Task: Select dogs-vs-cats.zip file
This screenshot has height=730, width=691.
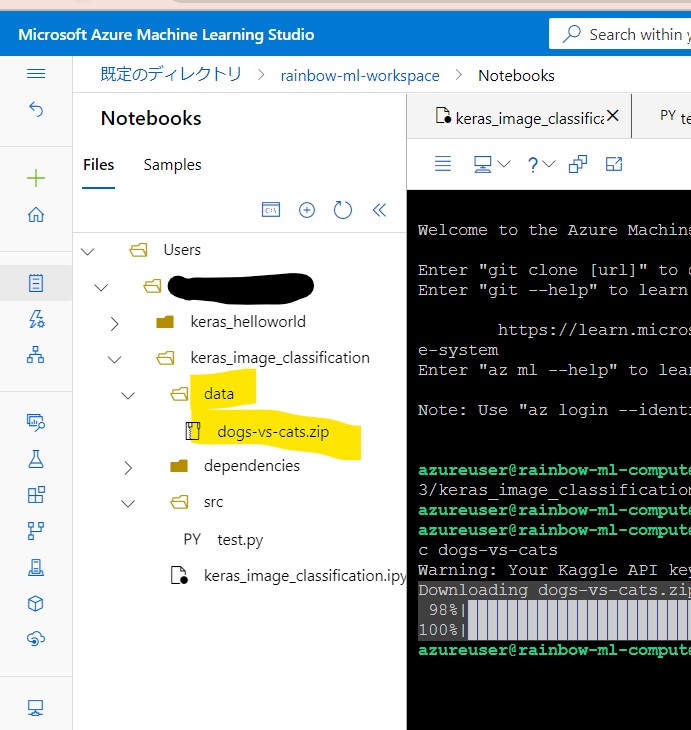Action: tap(273, 432)
